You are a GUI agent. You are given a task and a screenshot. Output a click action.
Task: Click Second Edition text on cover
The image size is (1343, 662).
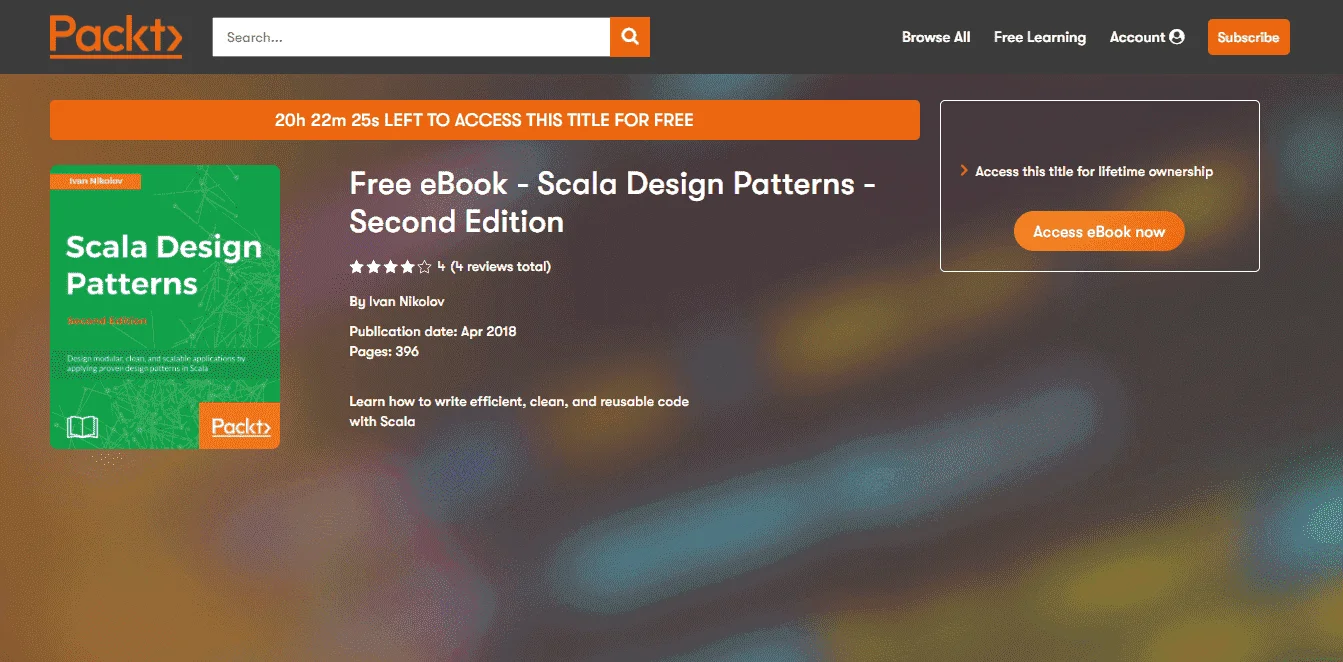(x=106, y=321)
